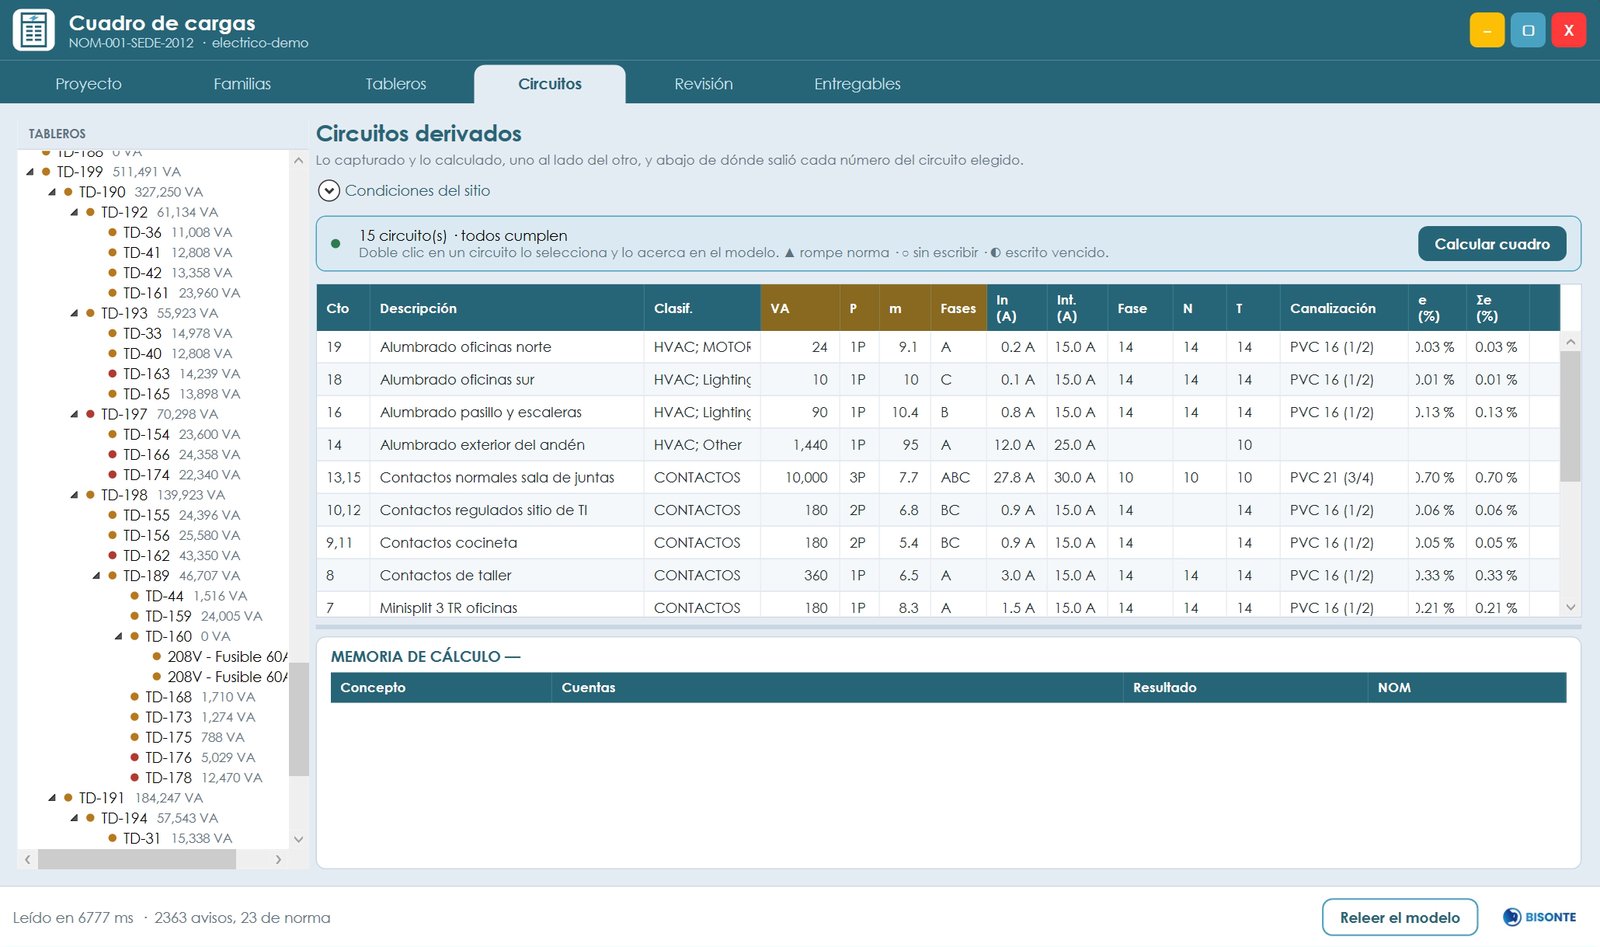This screenshot has width=1600, height=947.
Task: Collapse the TD-189 branch arrow
Action: [x=96, y=576]
